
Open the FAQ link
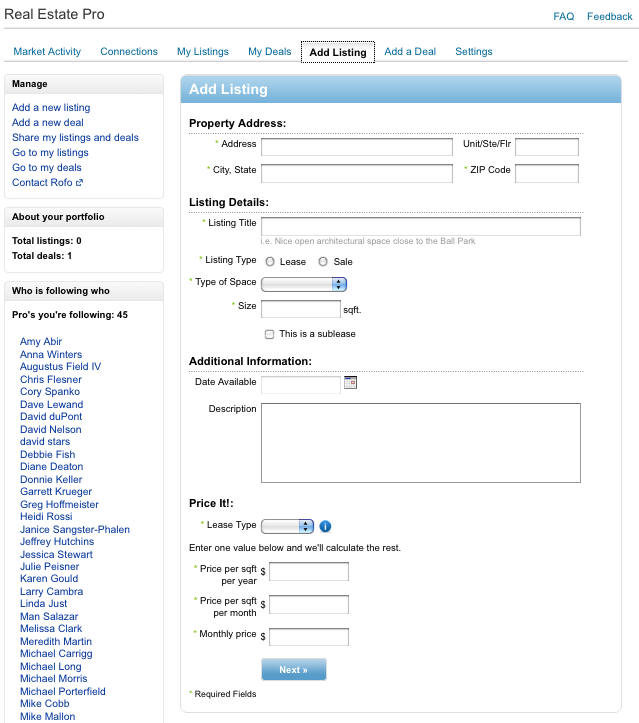(x=563, y=17)
